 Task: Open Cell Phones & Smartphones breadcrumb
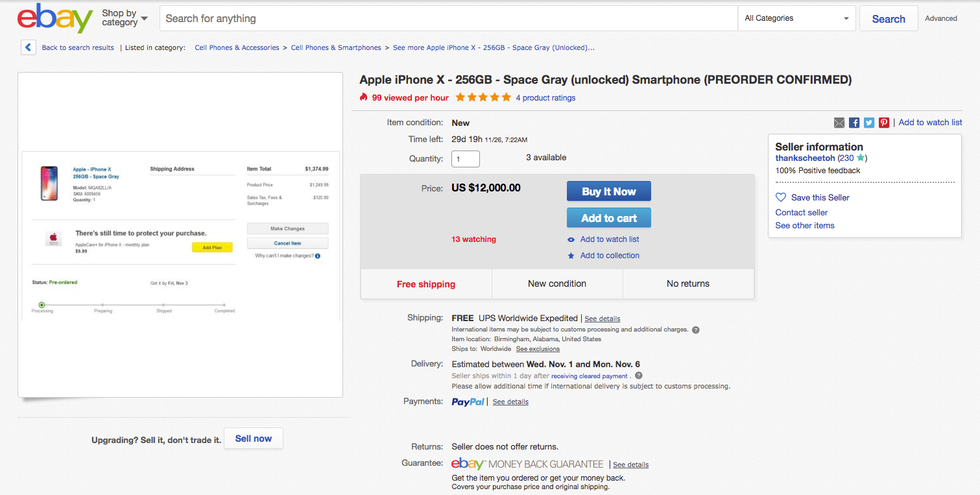[336, 47]
